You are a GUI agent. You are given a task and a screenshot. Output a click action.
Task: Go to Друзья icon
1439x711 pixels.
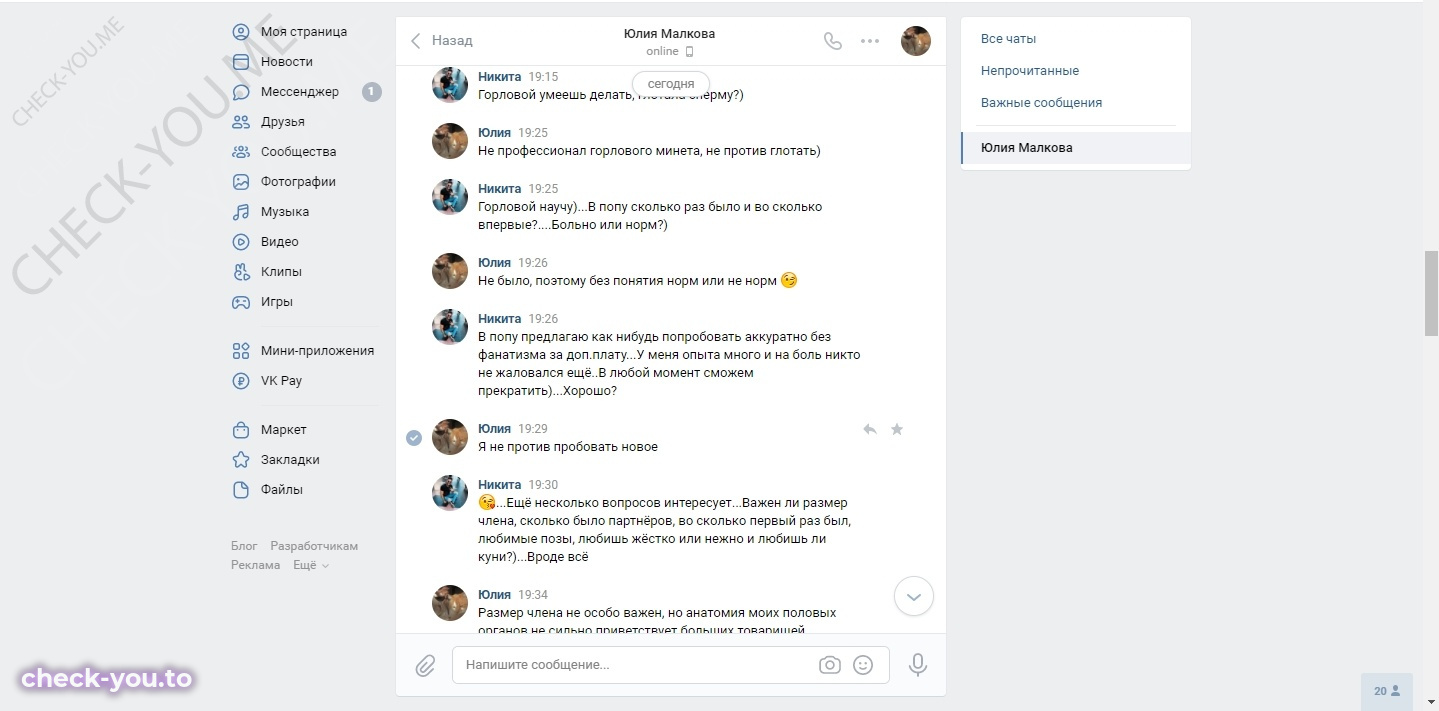pos(241,122)
